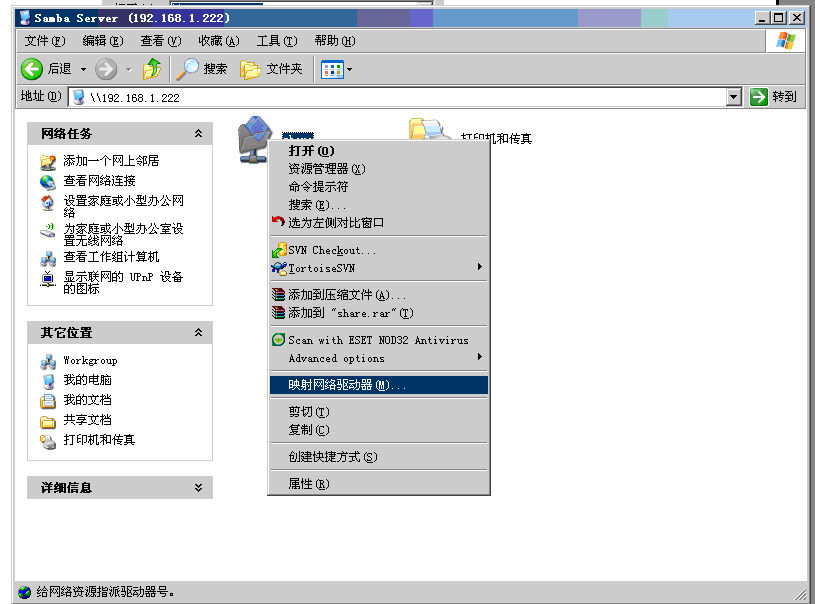815x604 pixels.
Task: Click the Up folder toolbar icon
Action: click(x=151, y=69)
